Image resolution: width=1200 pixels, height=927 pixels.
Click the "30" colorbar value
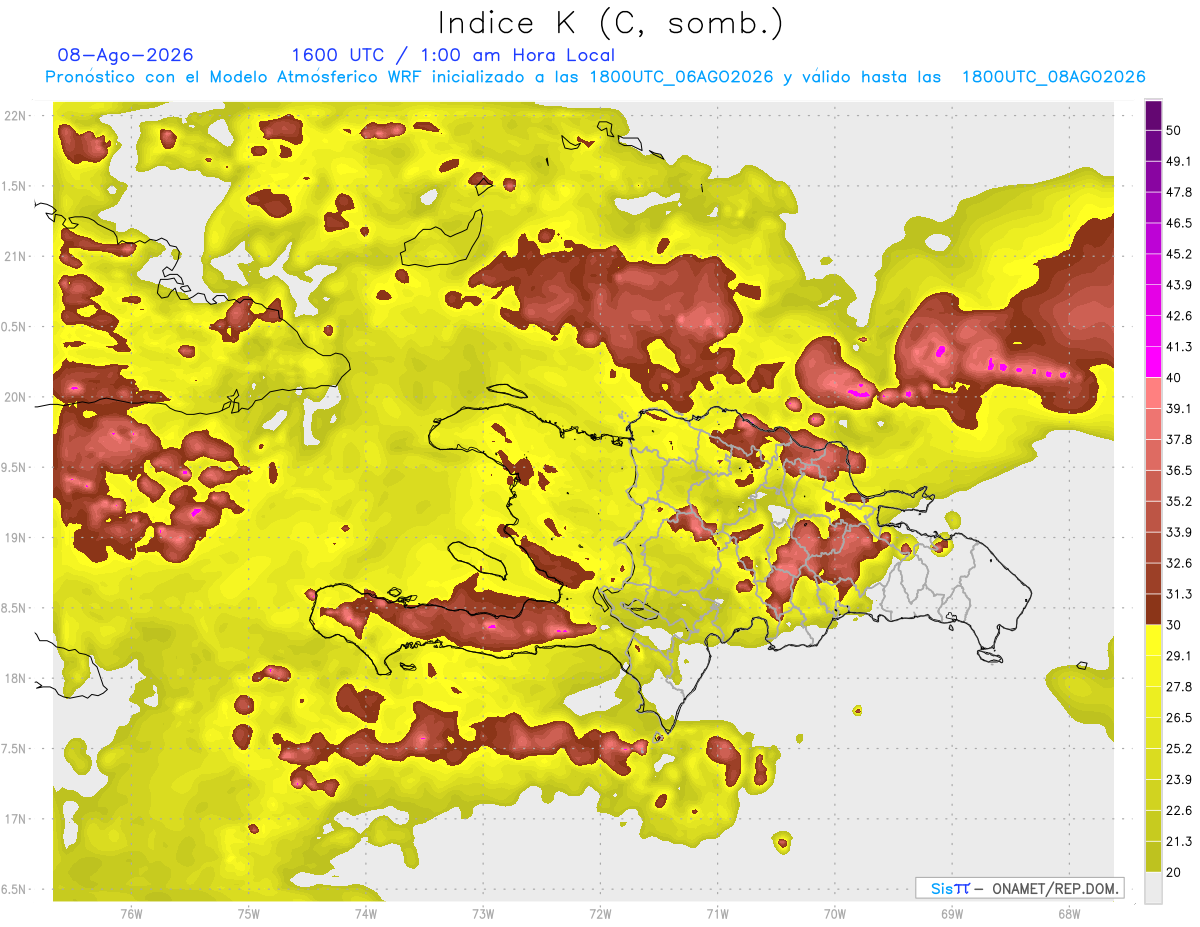pos(1174,625)
